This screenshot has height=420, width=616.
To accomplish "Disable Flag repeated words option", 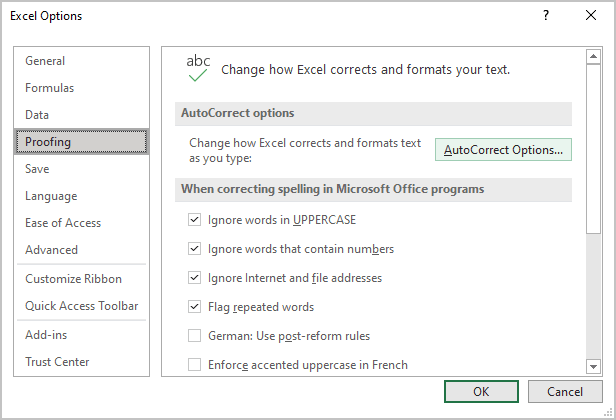I will (194, 307).
